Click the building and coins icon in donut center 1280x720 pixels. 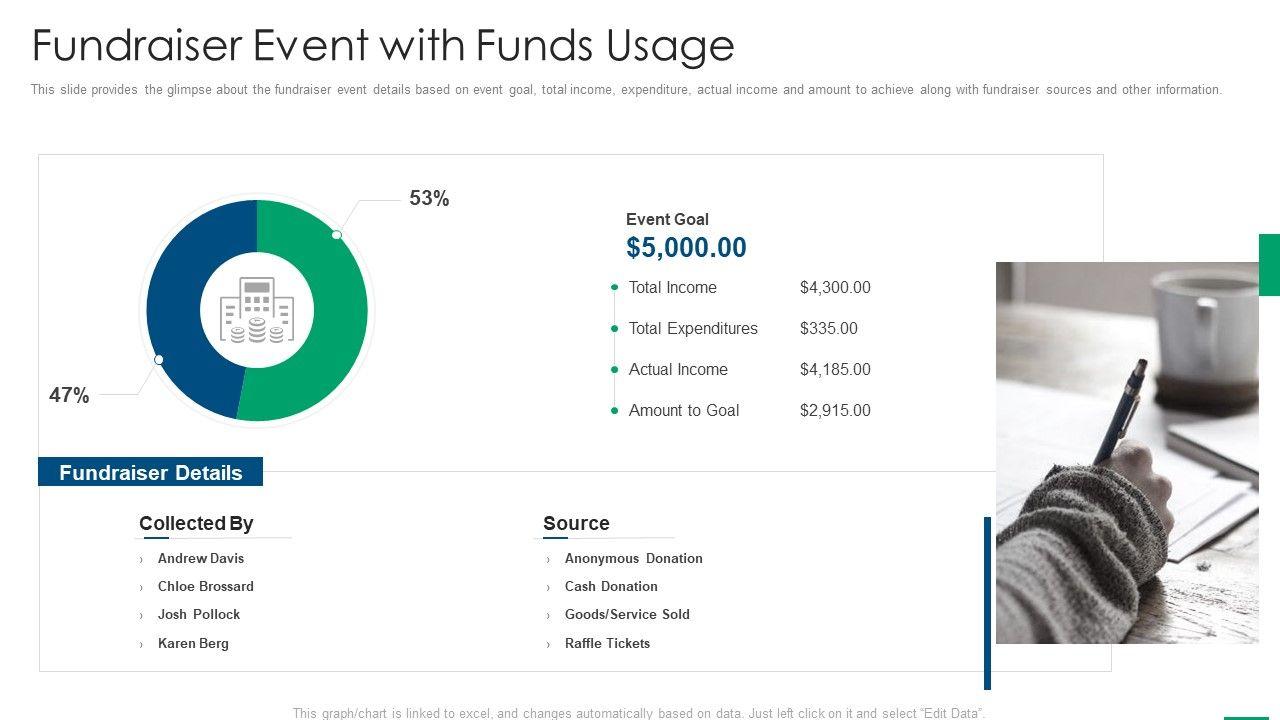point(257,311)
